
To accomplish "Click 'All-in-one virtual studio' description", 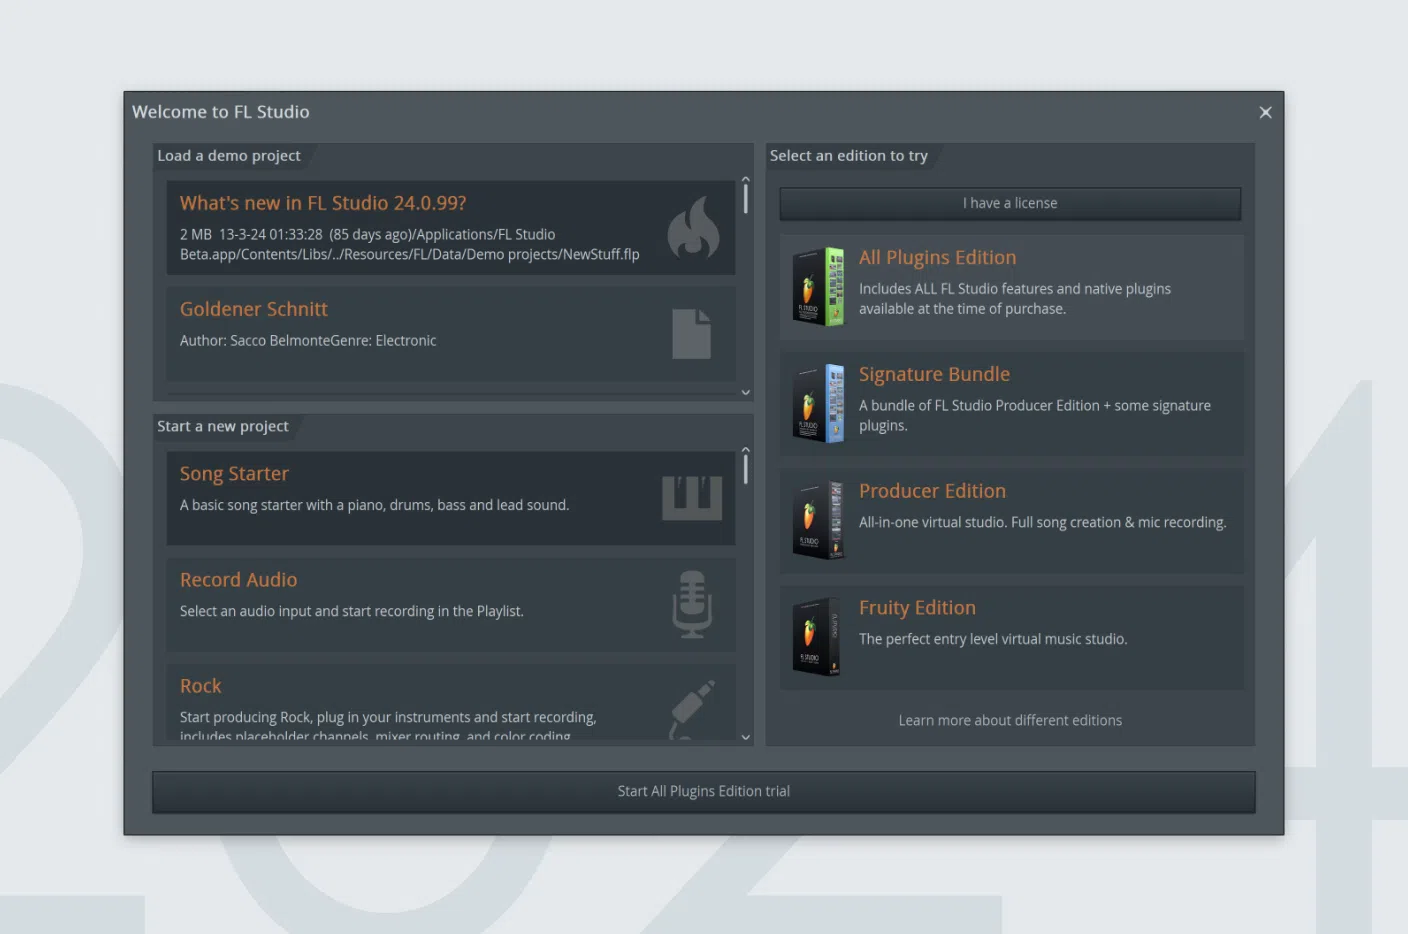I will (x=1042, y=522).
